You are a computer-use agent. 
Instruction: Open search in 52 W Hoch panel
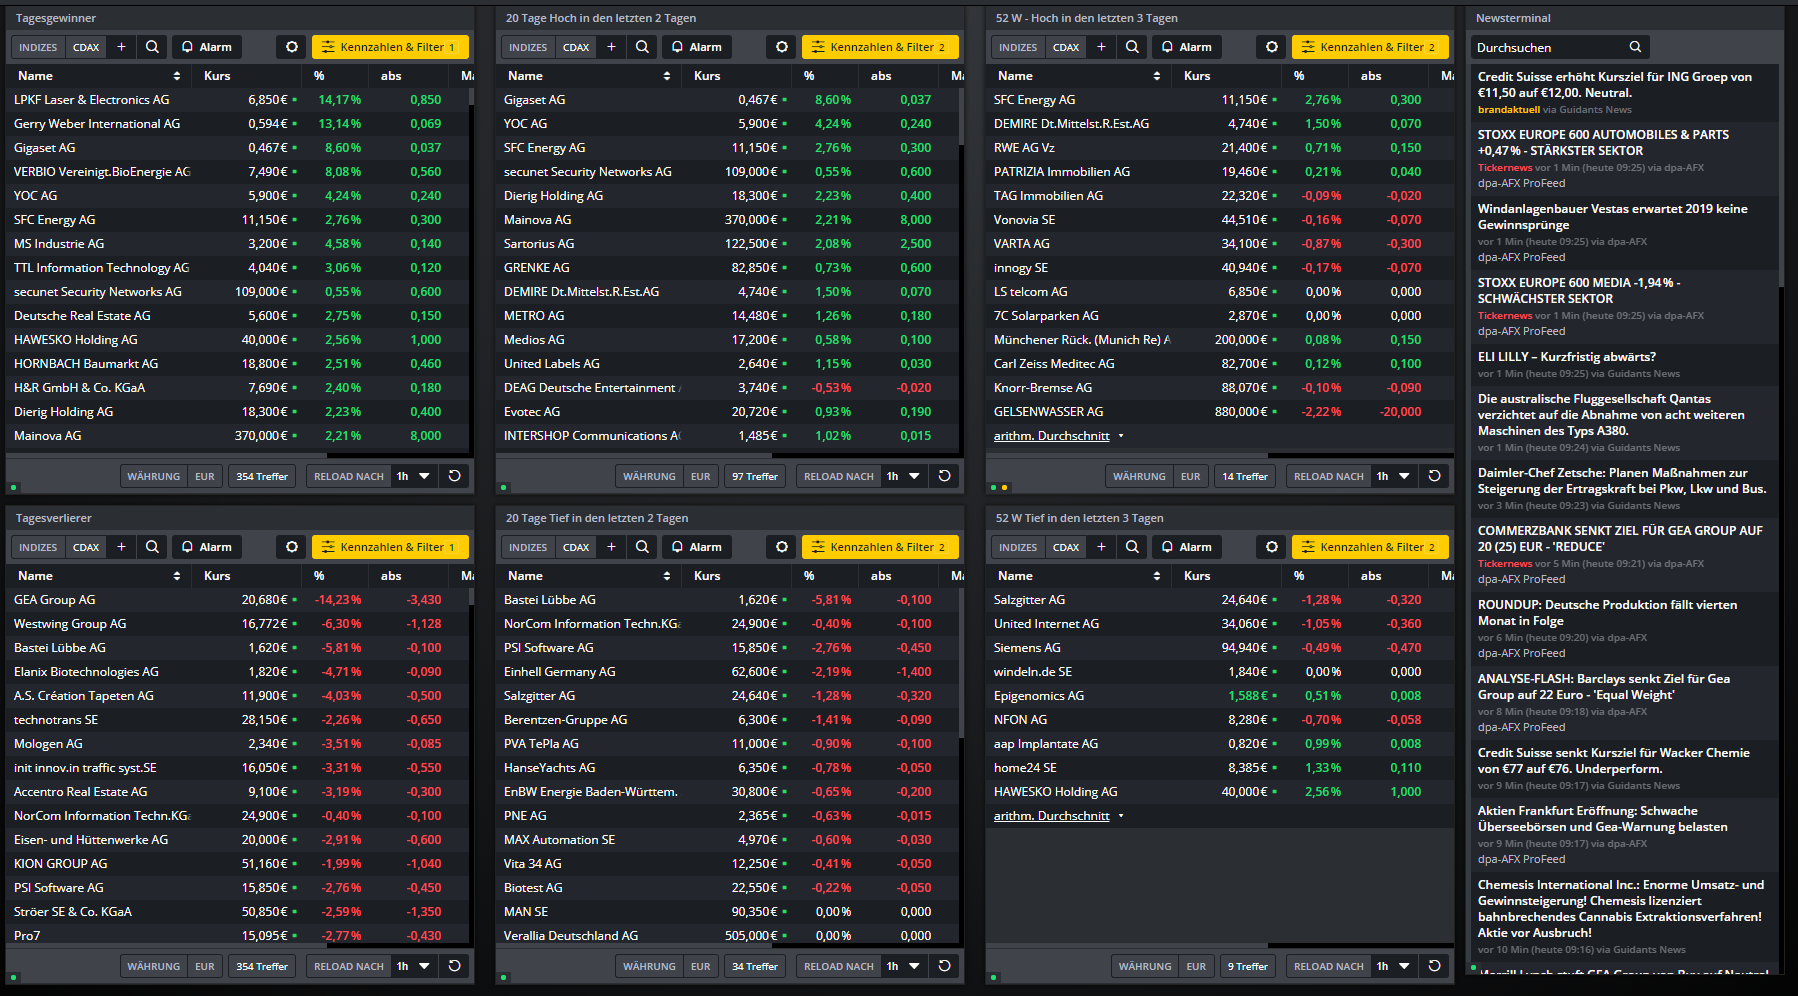[x=1132, y=47]
